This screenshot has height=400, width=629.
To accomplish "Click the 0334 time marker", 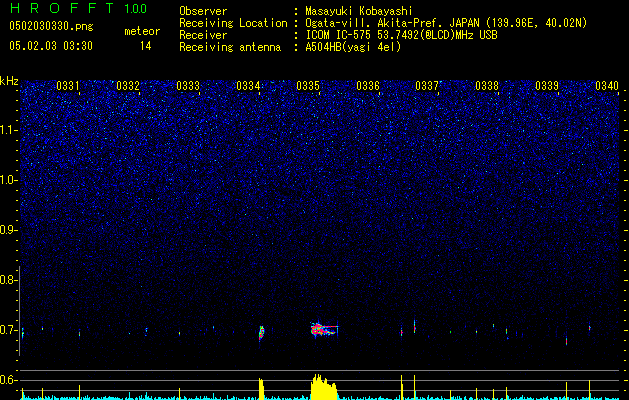I will 248,86.
